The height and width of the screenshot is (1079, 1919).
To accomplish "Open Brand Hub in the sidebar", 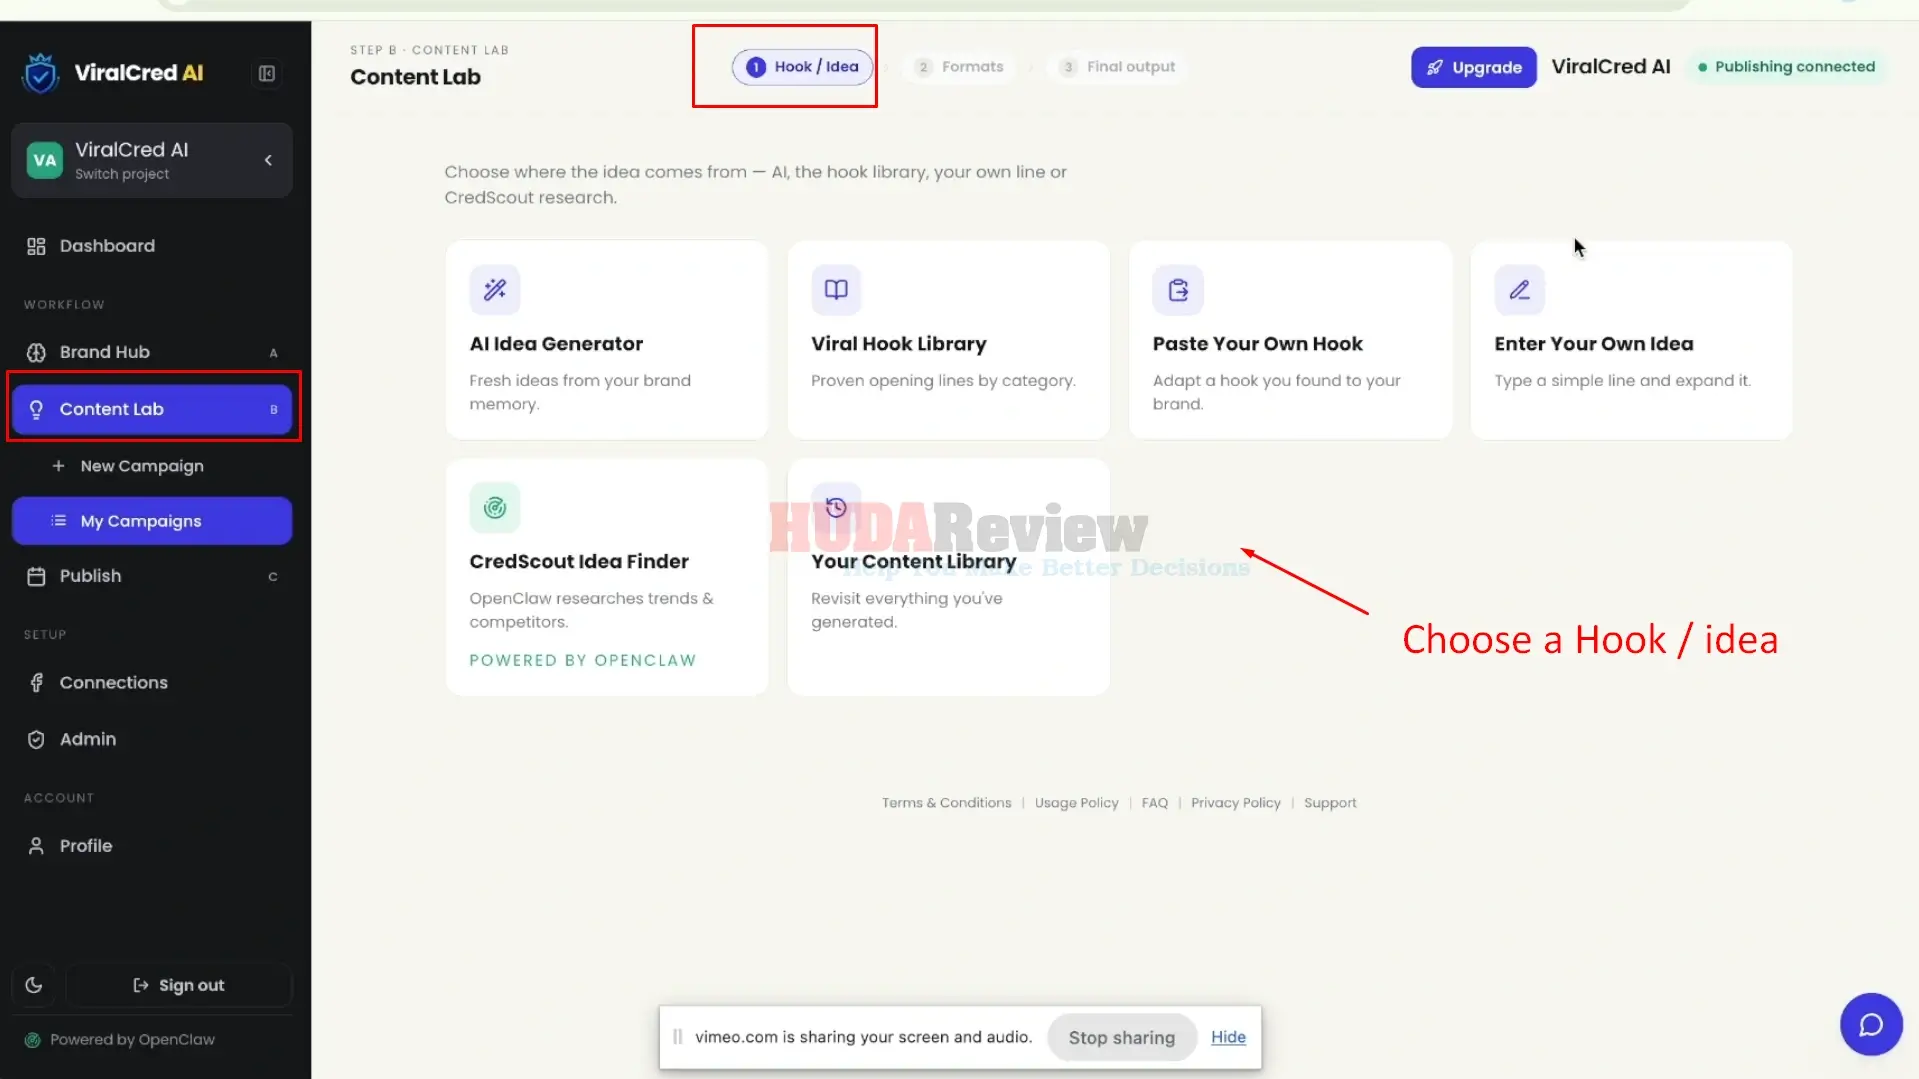I will coord(152,352).
